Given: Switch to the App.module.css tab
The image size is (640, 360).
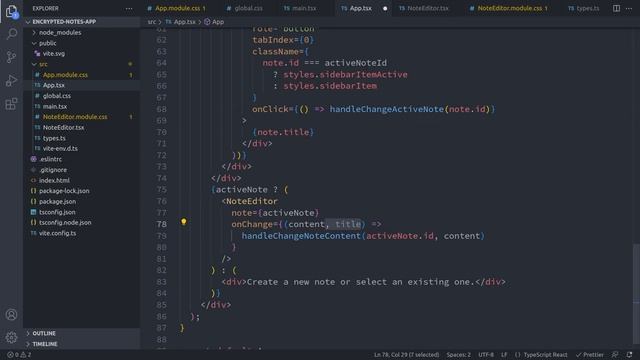Looking at the screenshot, I should (176, 8).
